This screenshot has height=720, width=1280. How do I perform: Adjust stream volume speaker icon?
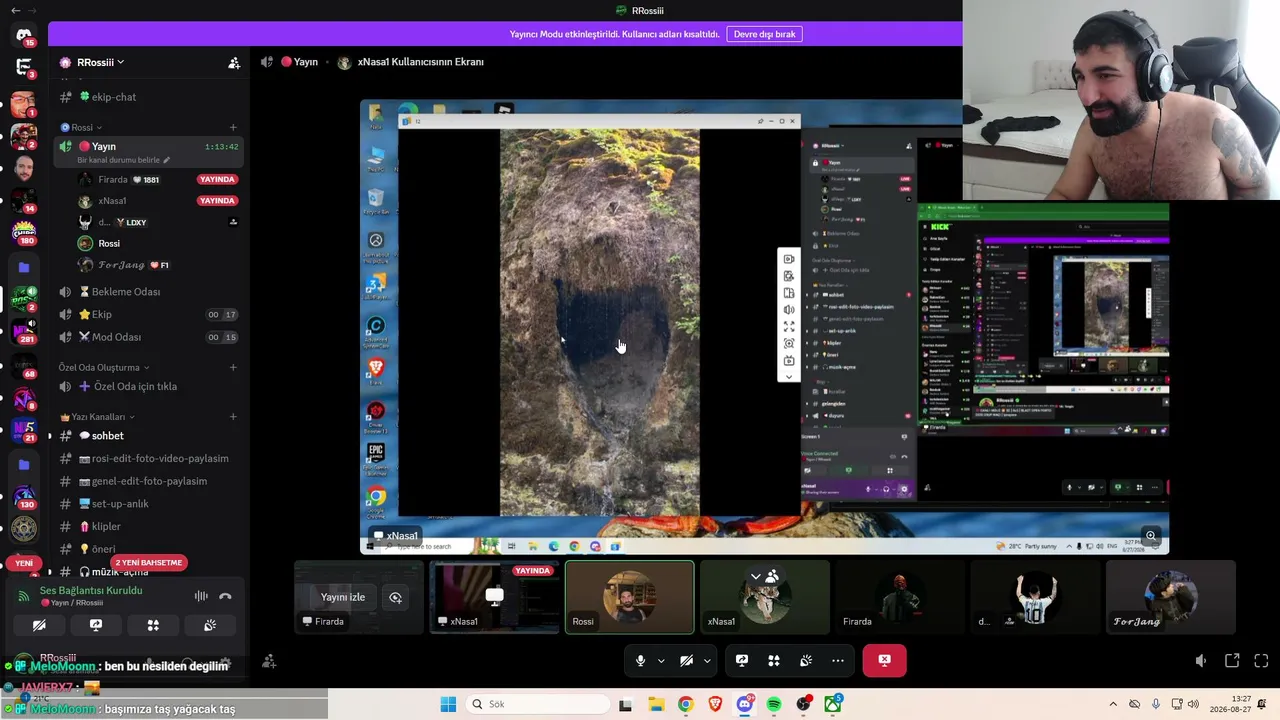(x=1201, y=661)
